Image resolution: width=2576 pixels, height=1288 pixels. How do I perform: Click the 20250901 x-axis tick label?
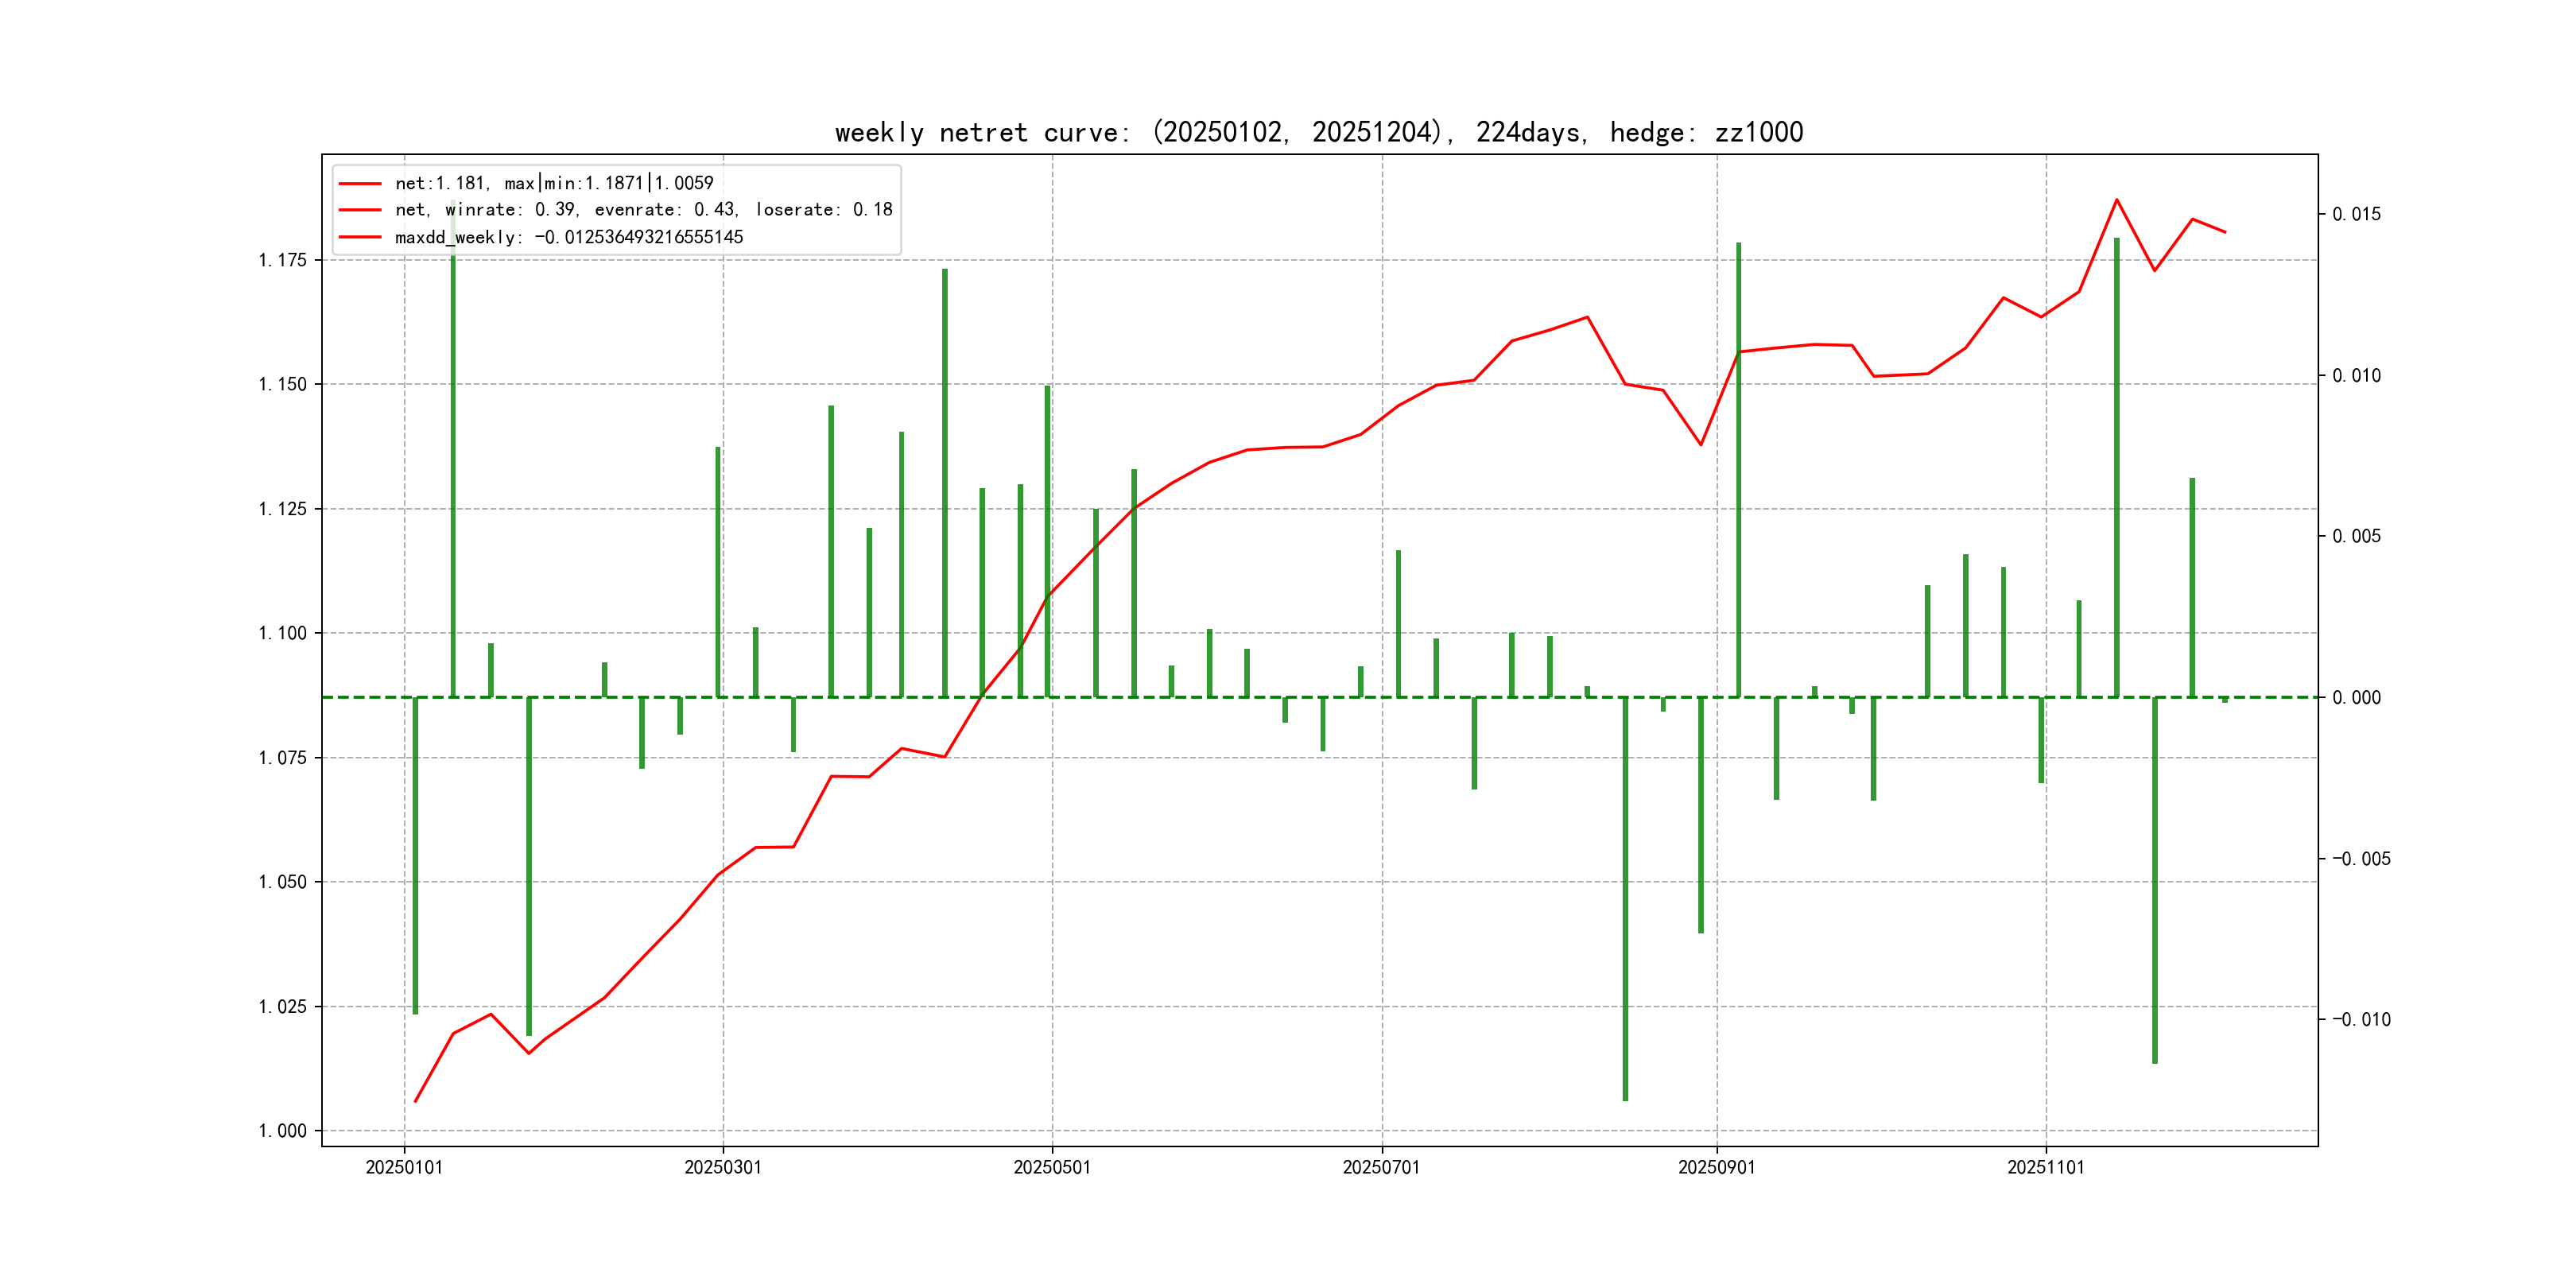[1716, 1167]
